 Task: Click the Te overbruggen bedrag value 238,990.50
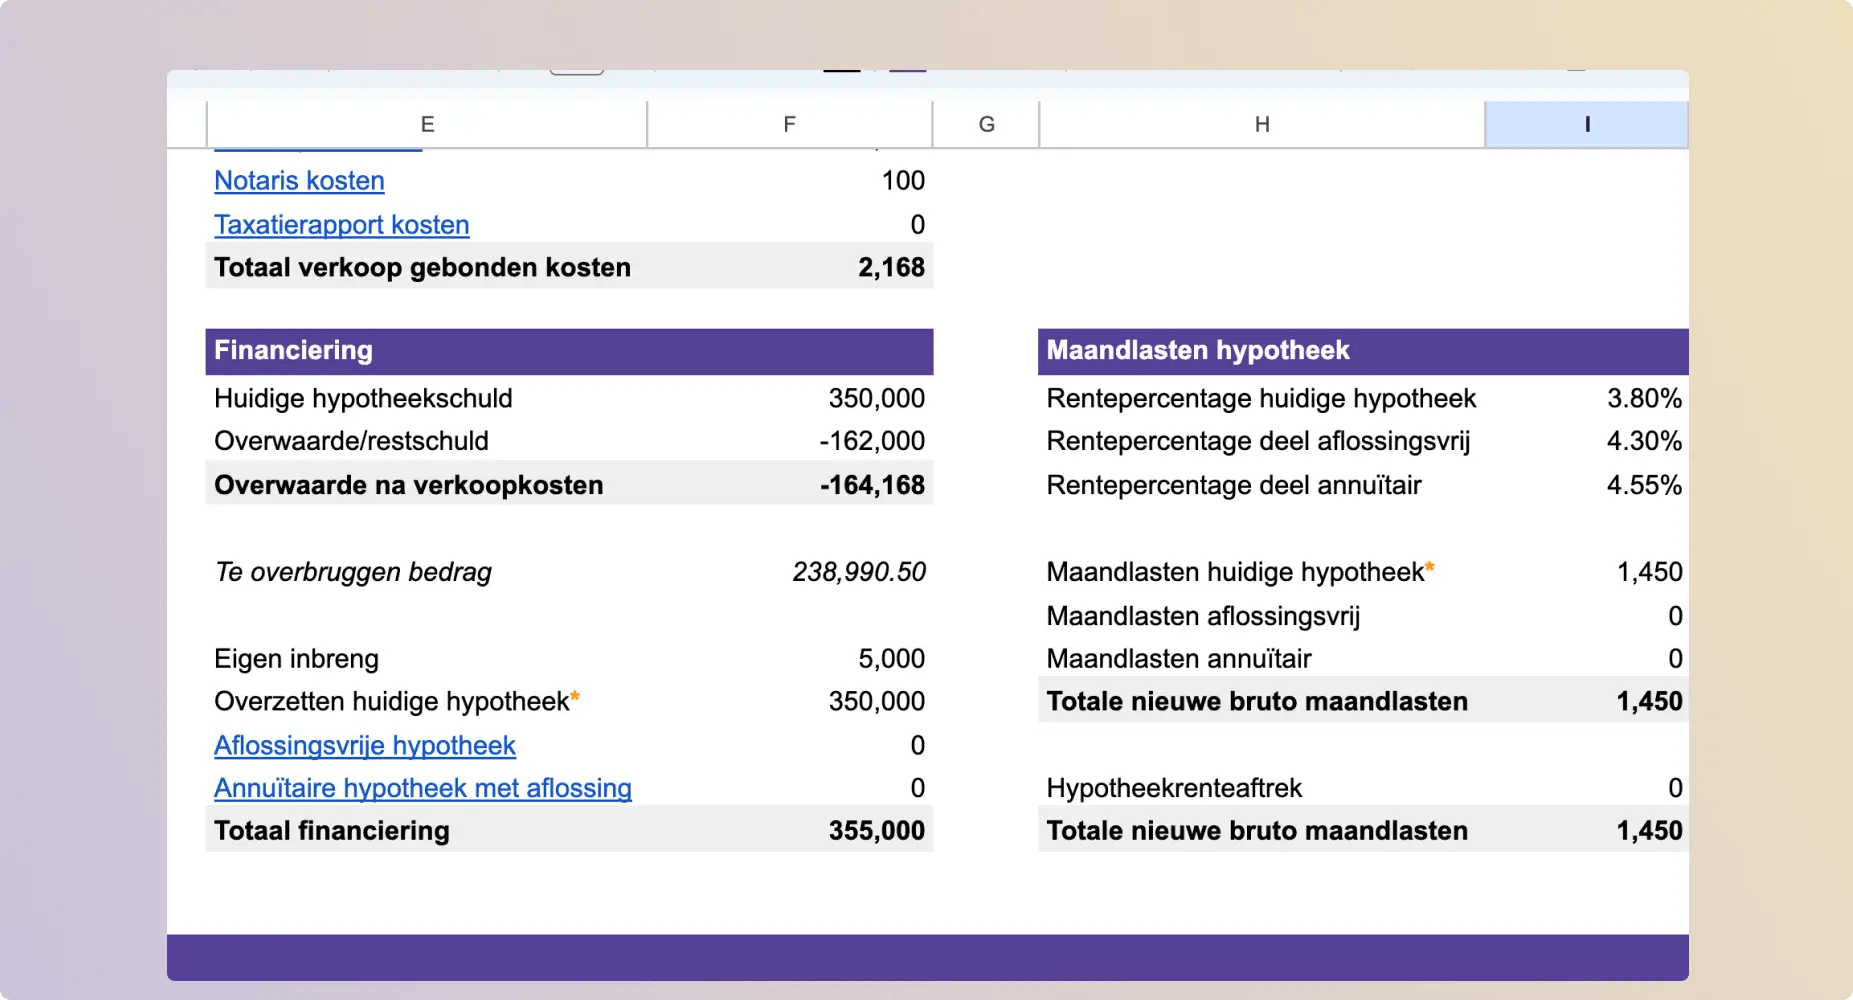(859, 572)
